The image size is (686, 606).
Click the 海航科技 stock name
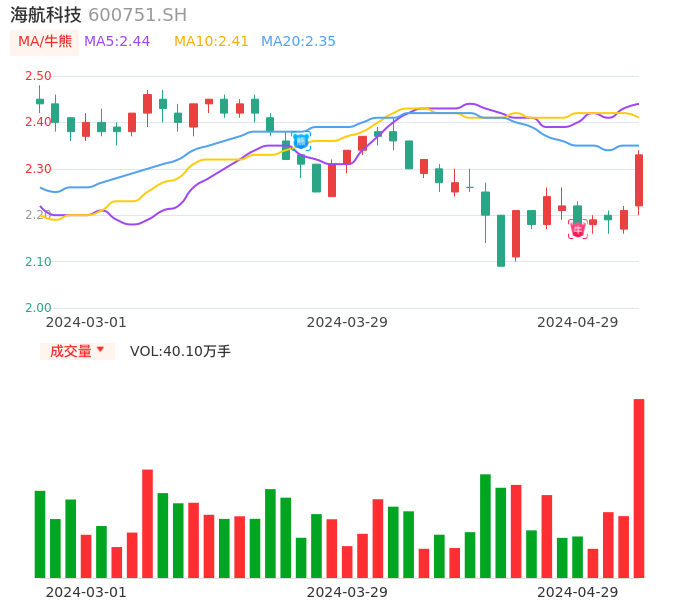click(46, 15)
